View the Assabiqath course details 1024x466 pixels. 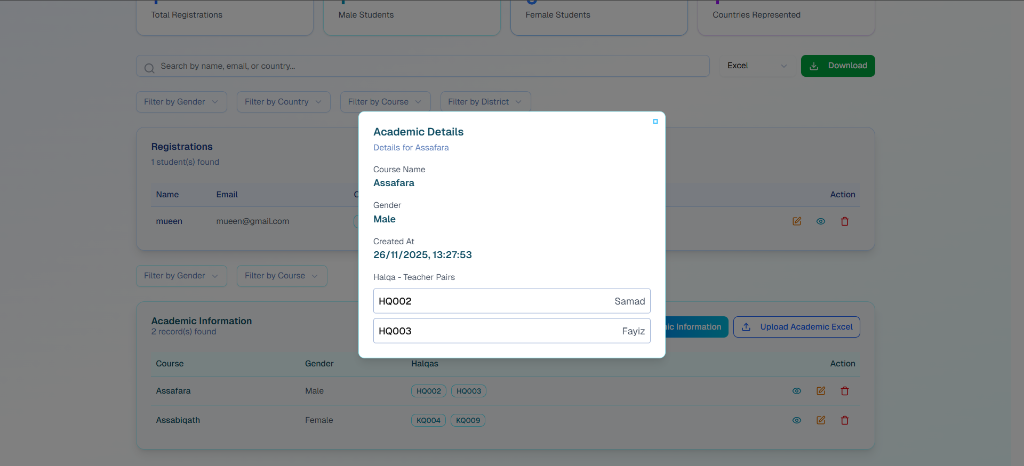797,420
